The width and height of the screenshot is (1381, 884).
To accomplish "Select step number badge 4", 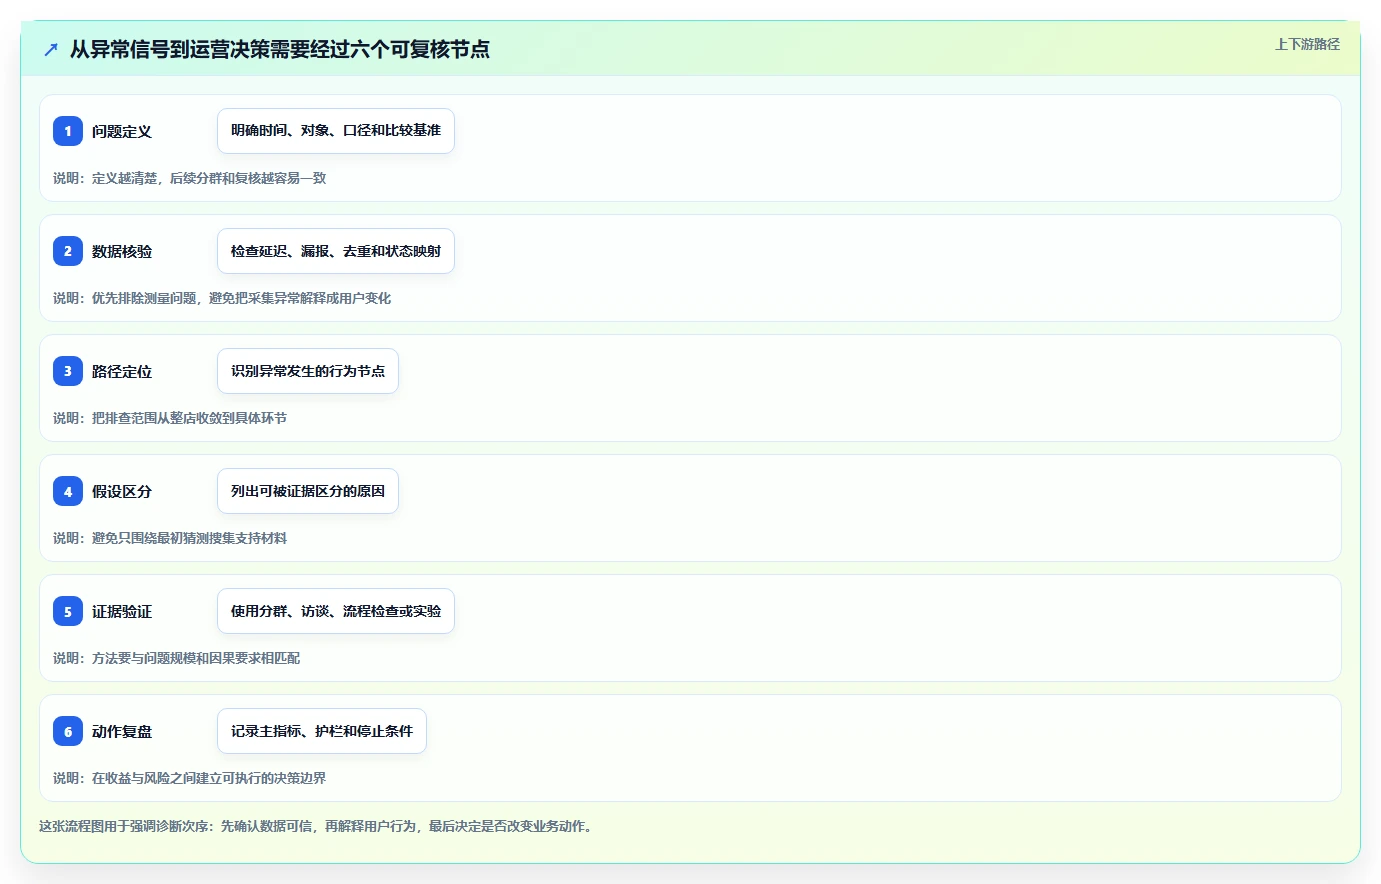I will click(x=68, y=491).
